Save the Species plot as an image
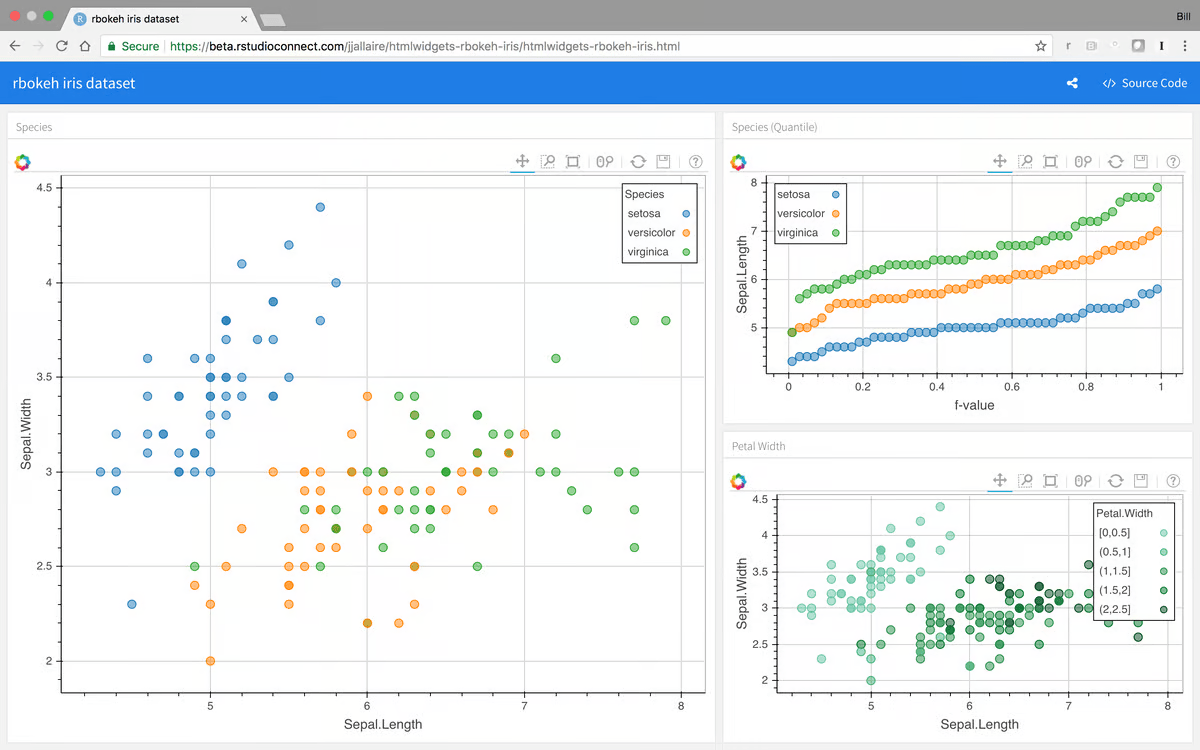Viewport: 1200px width, 750px height. (661, 161)
